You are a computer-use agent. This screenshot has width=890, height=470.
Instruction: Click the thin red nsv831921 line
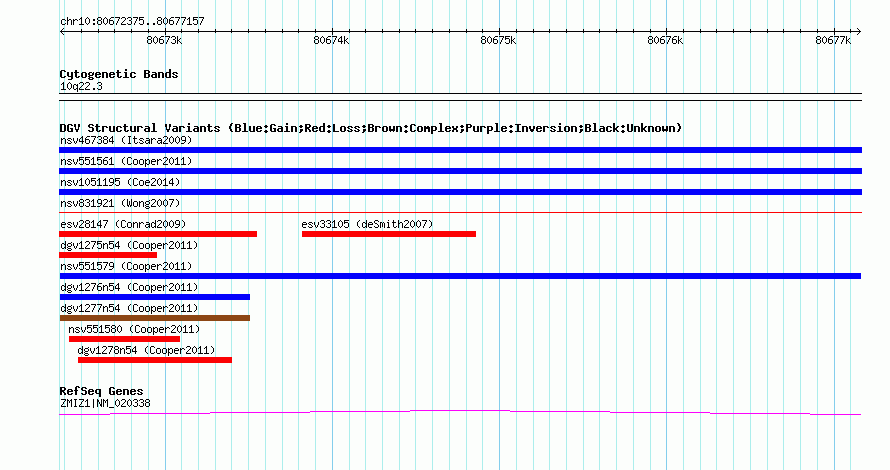[460, 213]
